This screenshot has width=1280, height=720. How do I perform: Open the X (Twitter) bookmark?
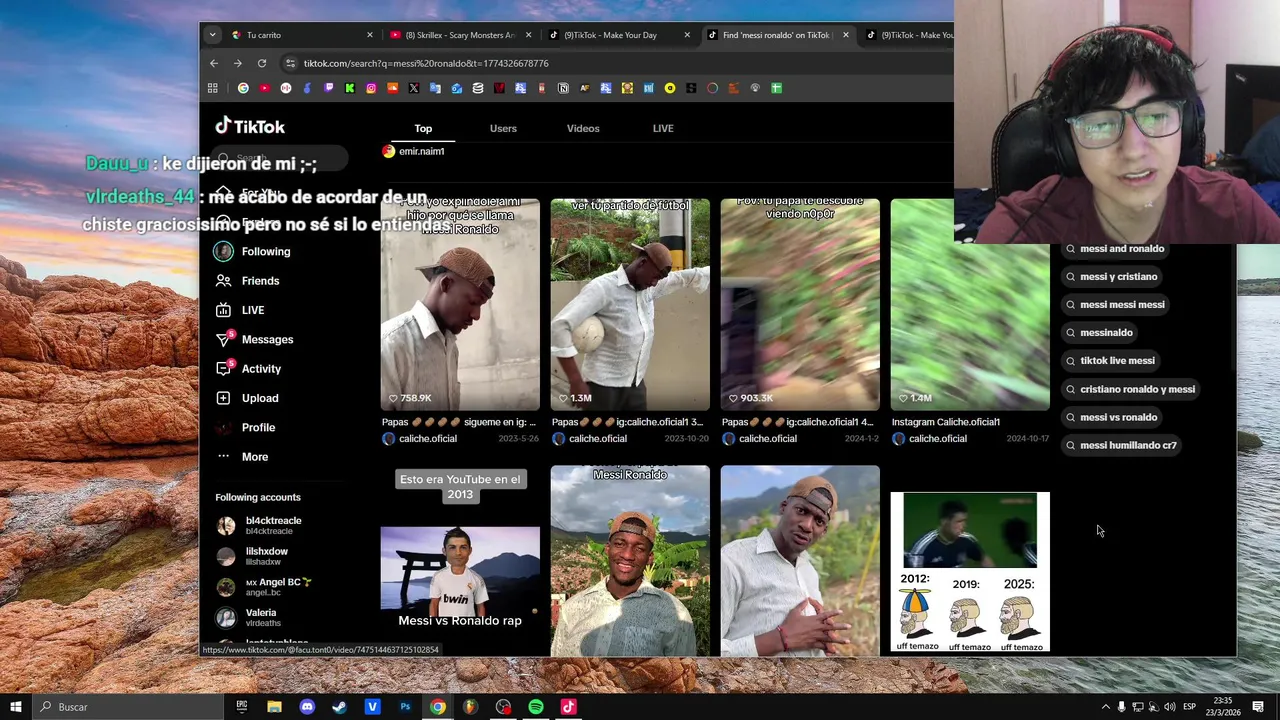pyautogui.click(x=414, y=88)
